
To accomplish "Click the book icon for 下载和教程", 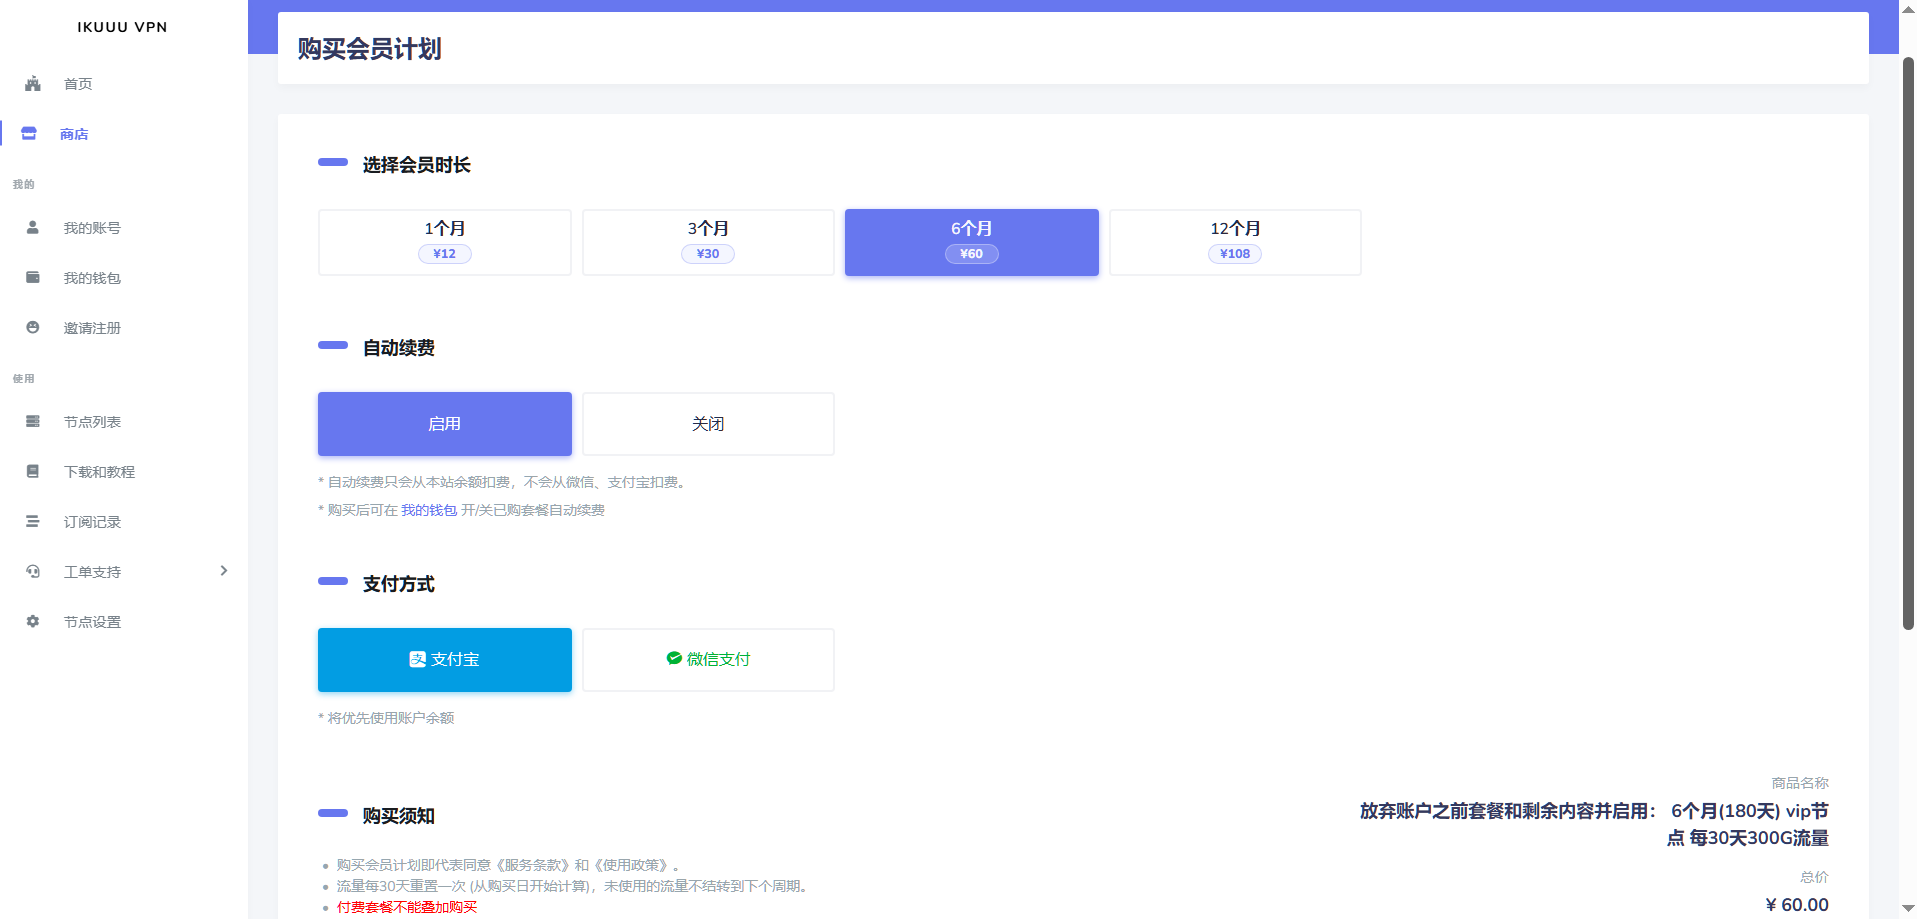I will pos(33,472).
